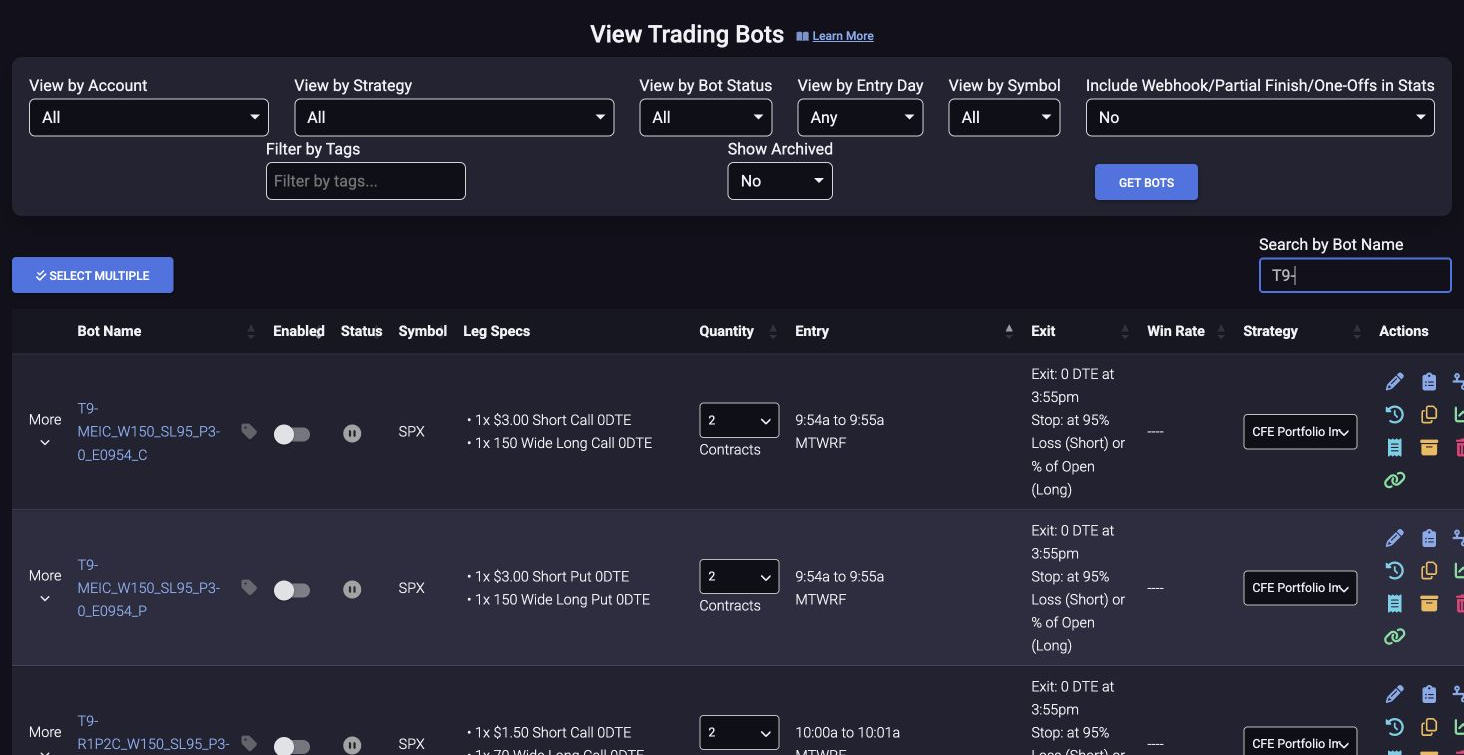The image size is (1464, 755).
Task: Open the View by Bot Status dropdown
Action: coord(706,117)
